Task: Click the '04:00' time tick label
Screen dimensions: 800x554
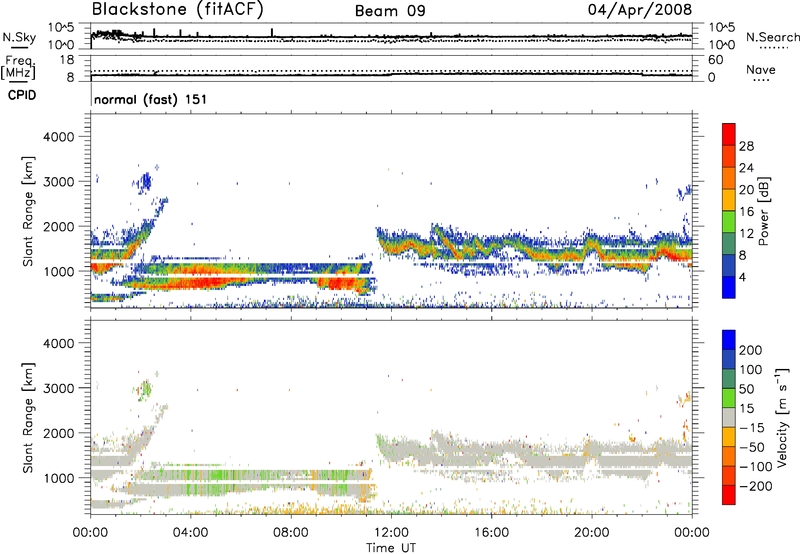Action: point(190,533)
